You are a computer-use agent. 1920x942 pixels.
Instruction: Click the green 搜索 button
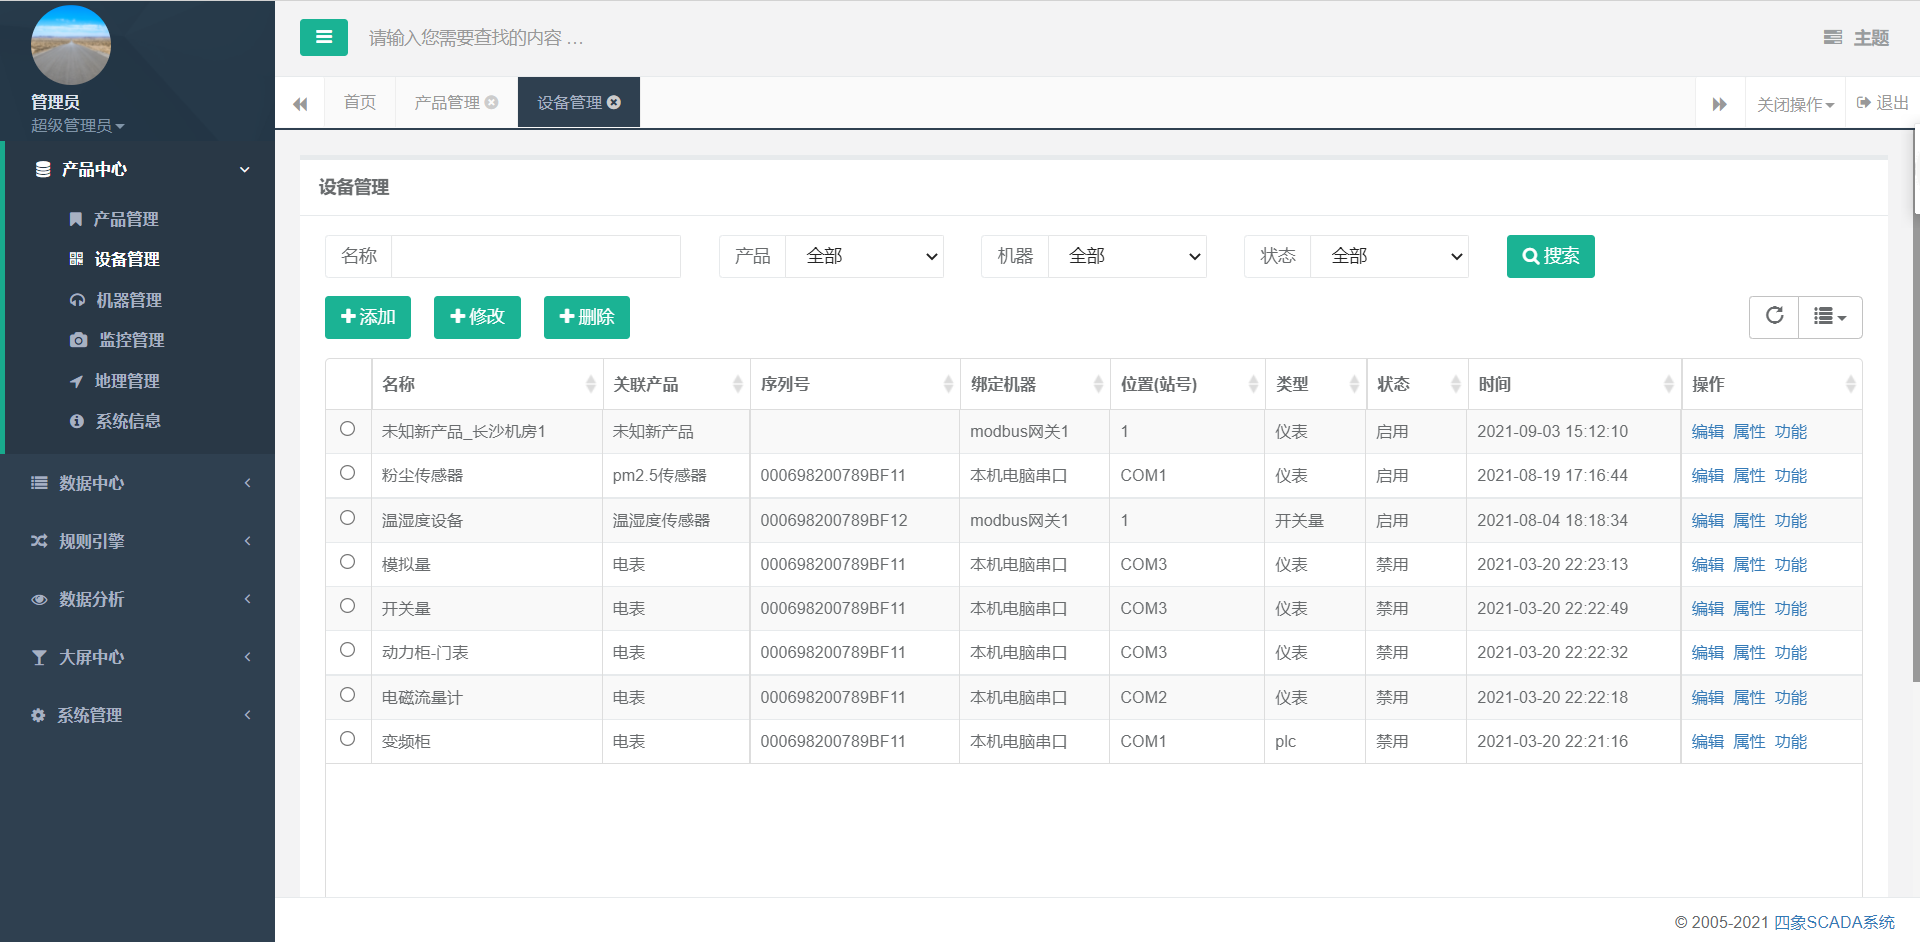click(x=1550, y=257)
